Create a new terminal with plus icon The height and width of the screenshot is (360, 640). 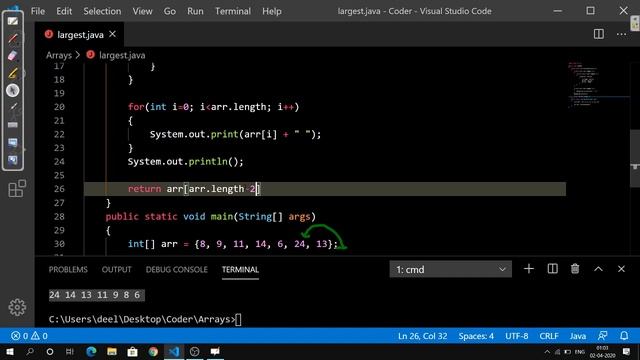tap(529, 269)
